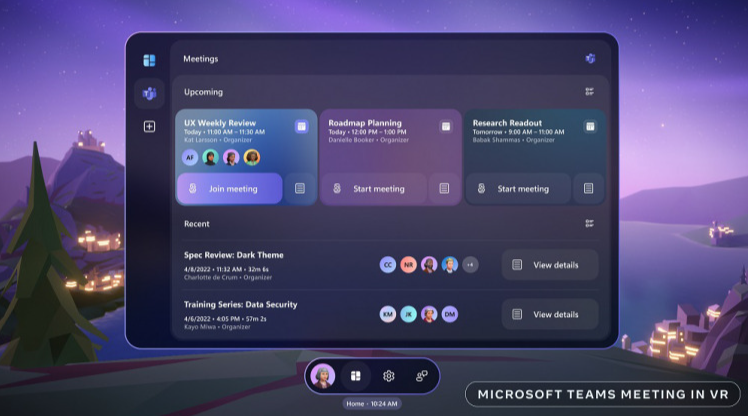The height and width of the screenshot is (416, 748).
Task: Click the Home 10:24 AM status label
Action: point(372,404)
